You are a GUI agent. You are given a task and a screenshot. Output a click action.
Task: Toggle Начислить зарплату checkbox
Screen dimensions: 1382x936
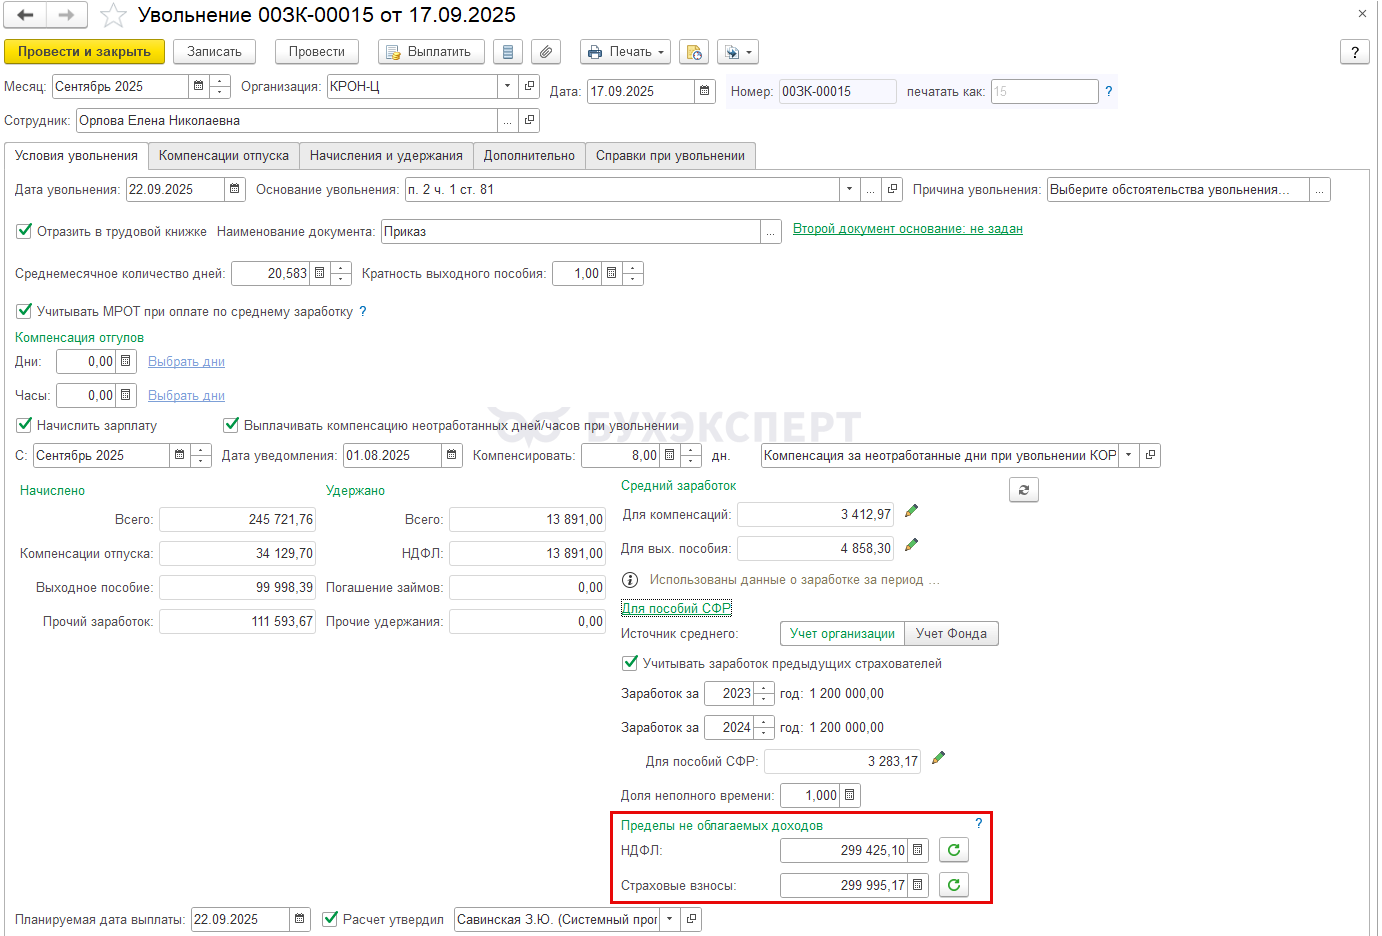[24, 425]
